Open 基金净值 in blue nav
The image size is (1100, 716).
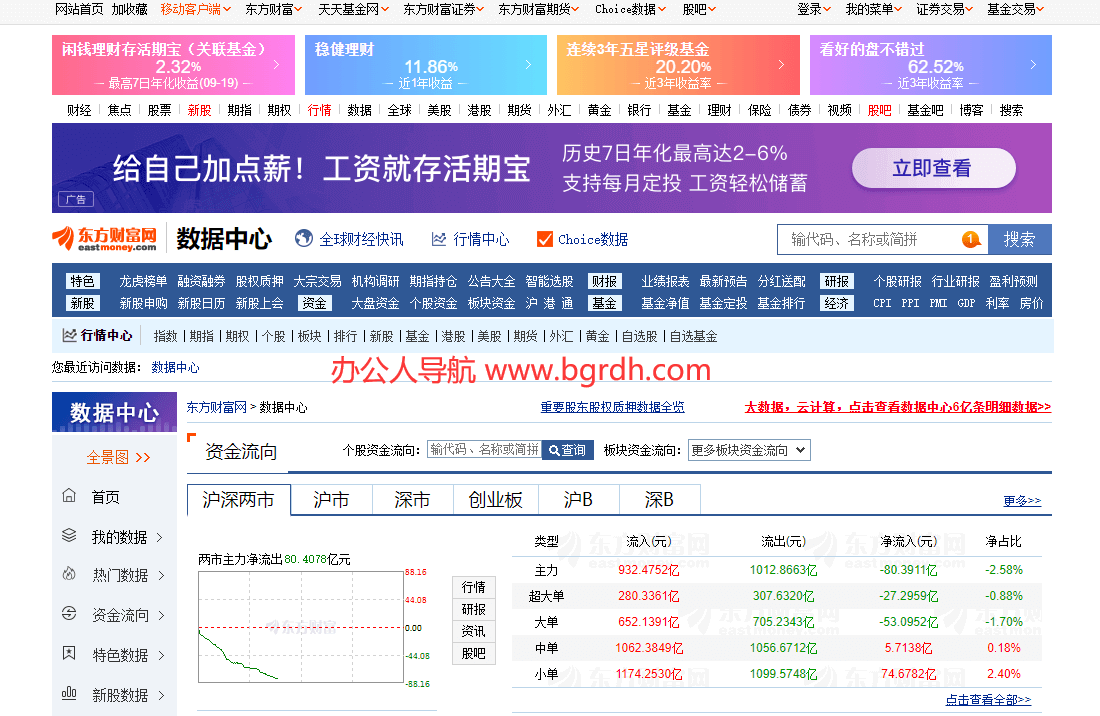[x=665, y=303]
